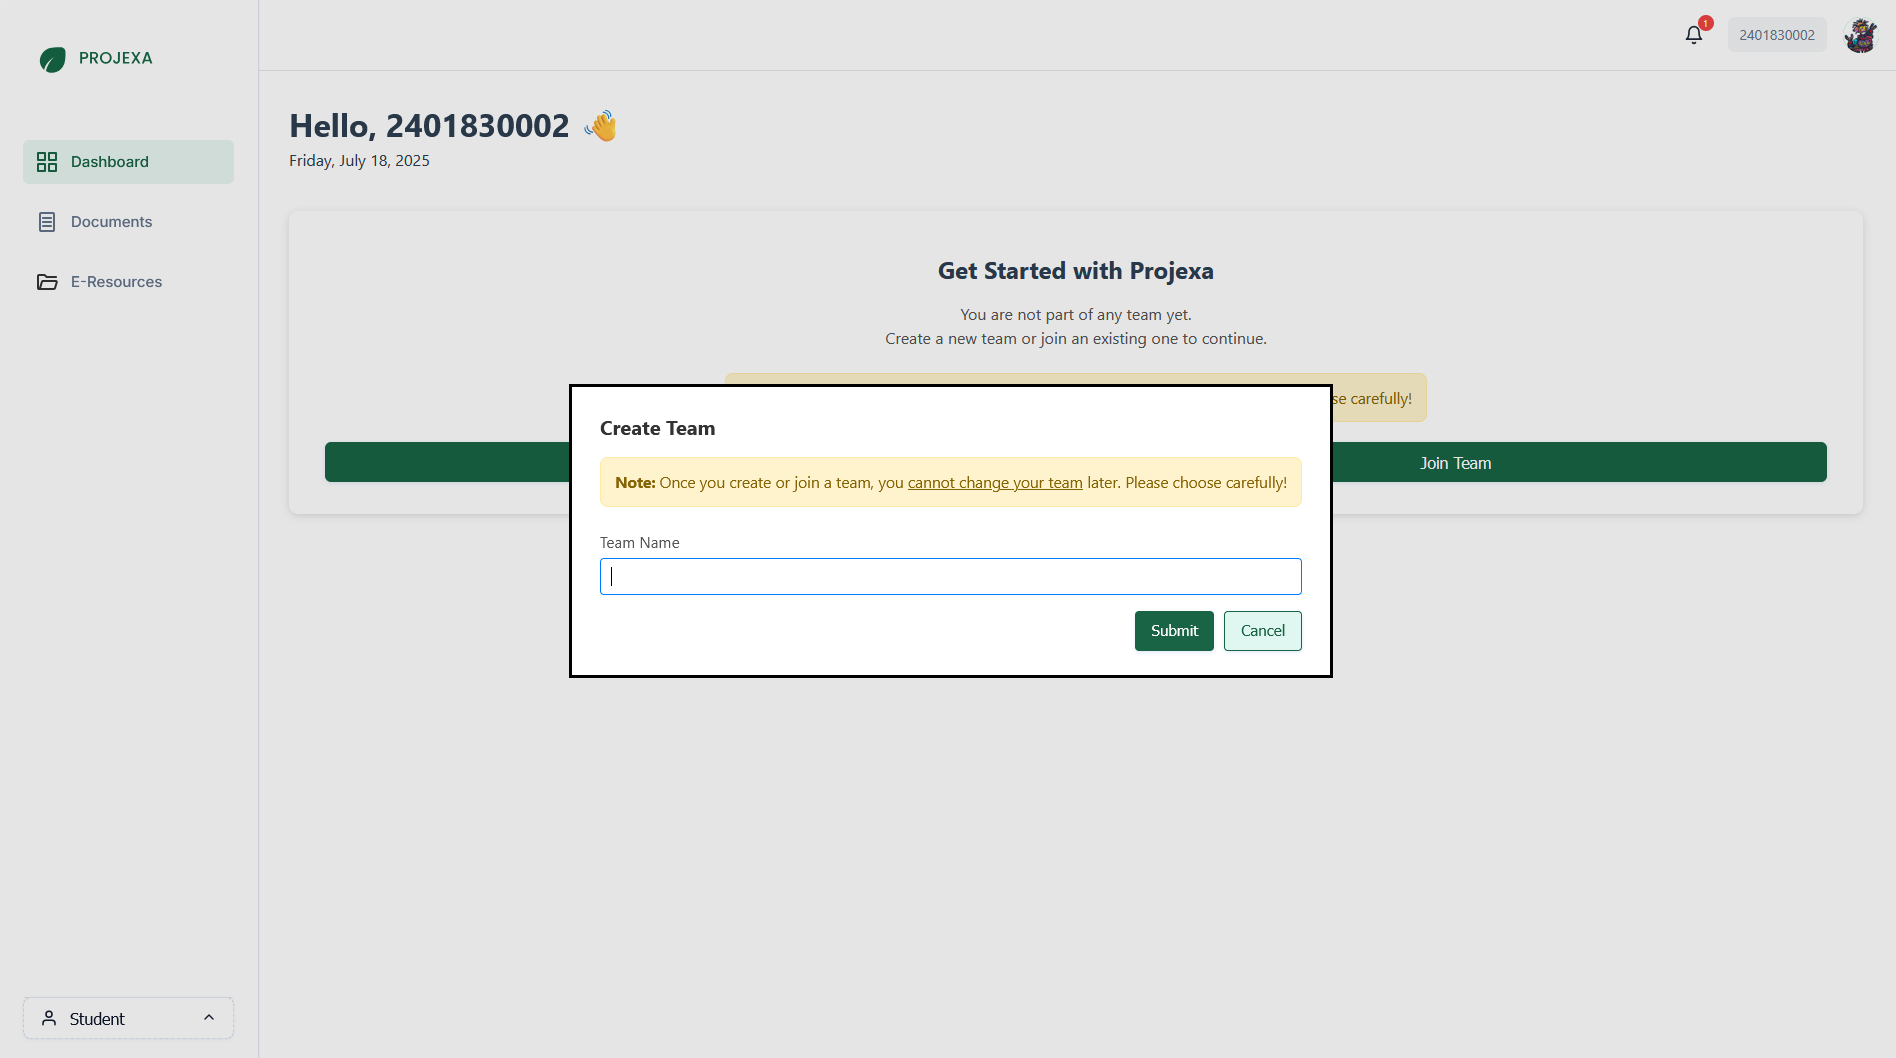Click inside the Team Name field

point(949,576)
